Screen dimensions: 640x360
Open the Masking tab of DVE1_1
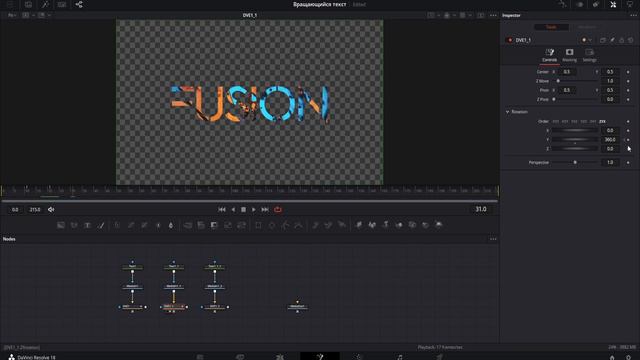point(569,55)
